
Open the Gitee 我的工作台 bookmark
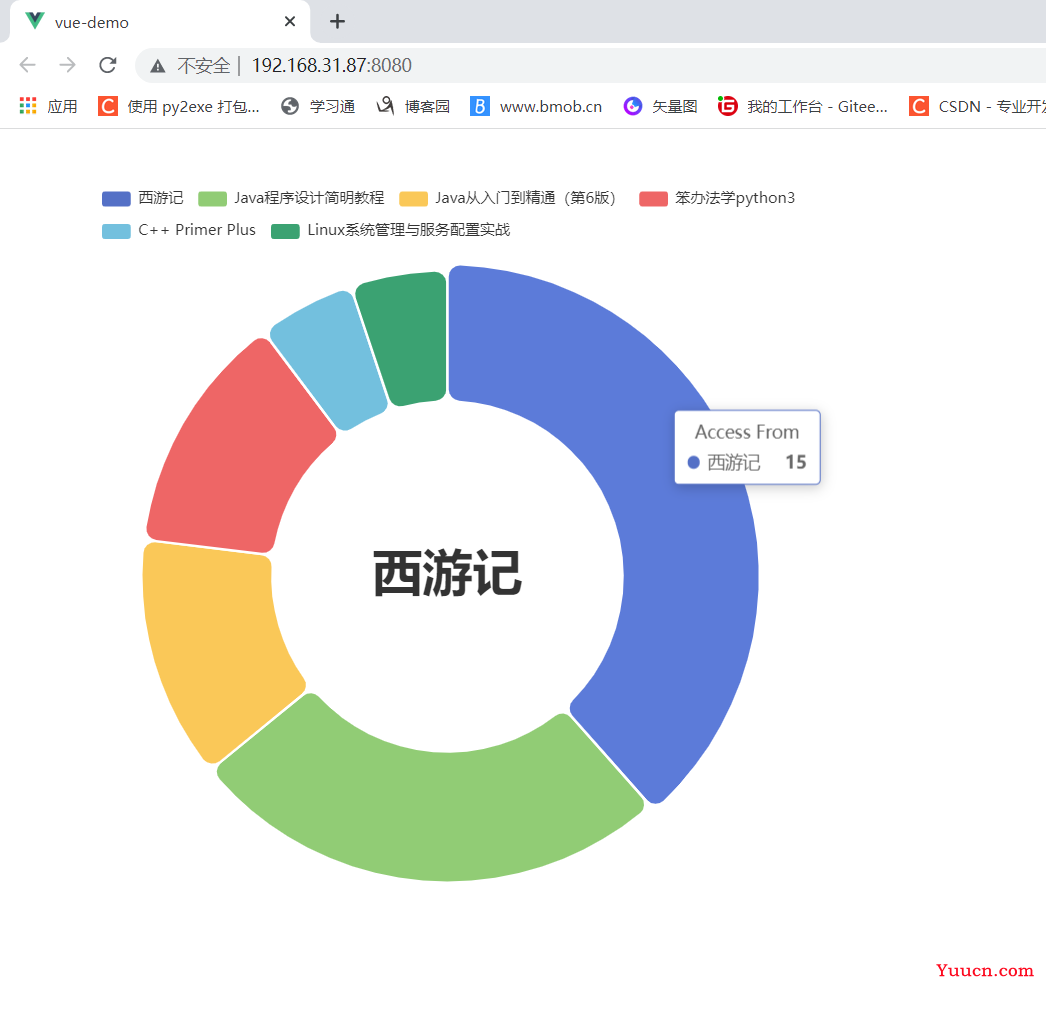pos(803,106)
